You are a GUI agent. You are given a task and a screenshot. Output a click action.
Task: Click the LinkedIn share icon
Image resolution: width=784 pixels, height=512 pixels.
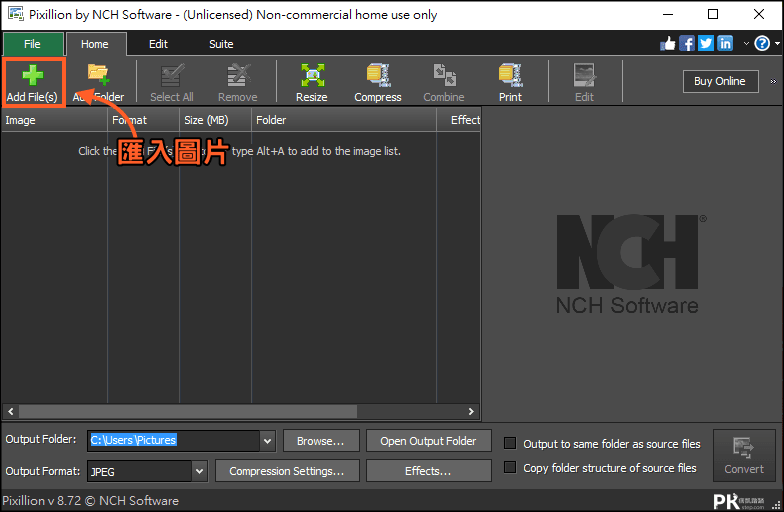(x=725, y=44)
